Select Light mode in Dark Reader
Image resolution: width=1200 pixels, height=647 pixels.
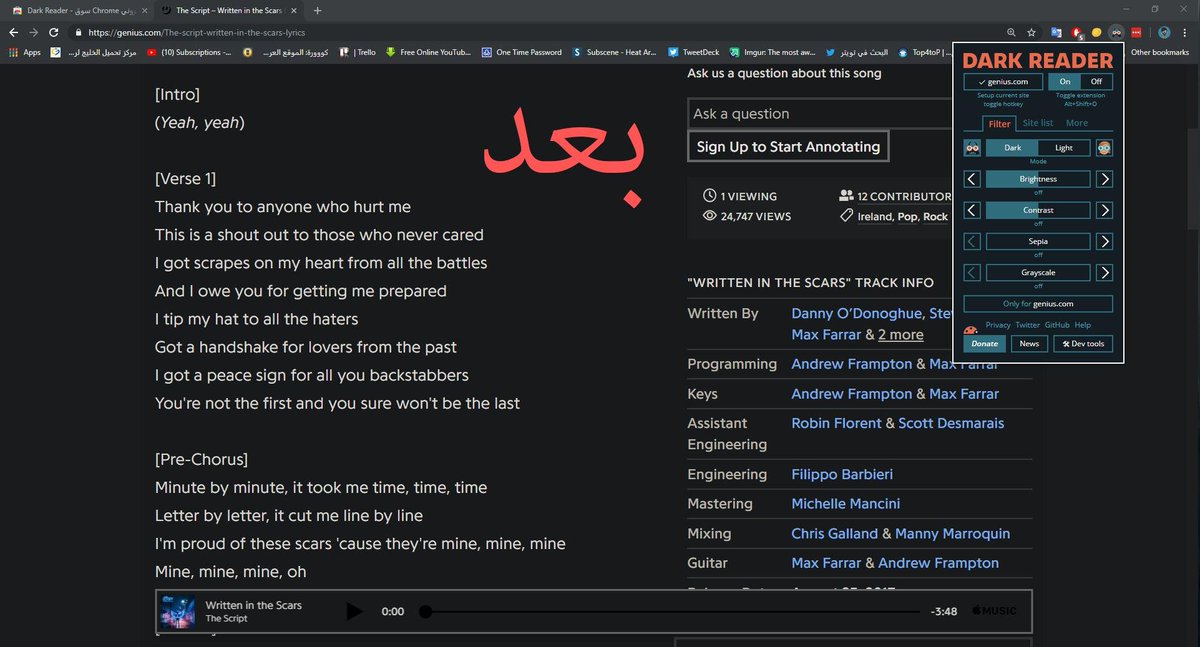tap(1064, 148)
